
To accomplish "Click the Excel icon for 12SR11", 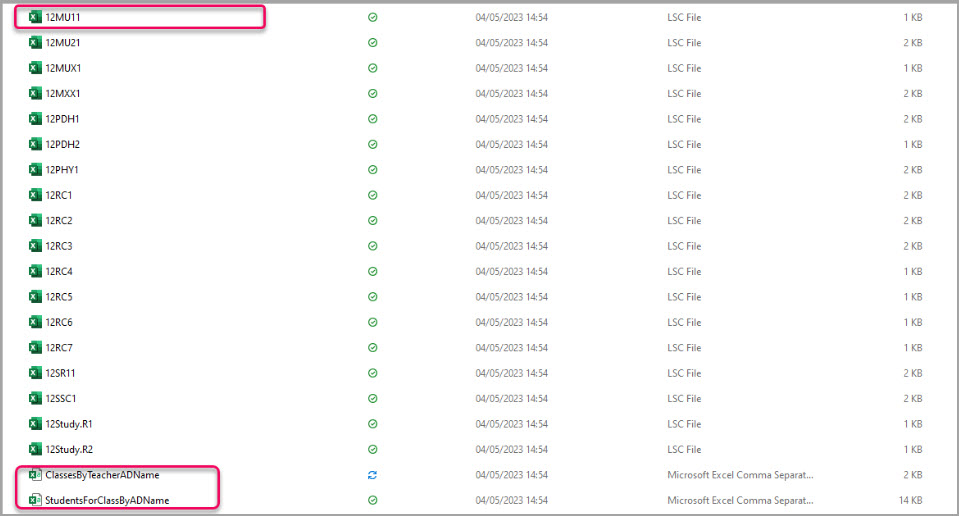I will 35,372.
